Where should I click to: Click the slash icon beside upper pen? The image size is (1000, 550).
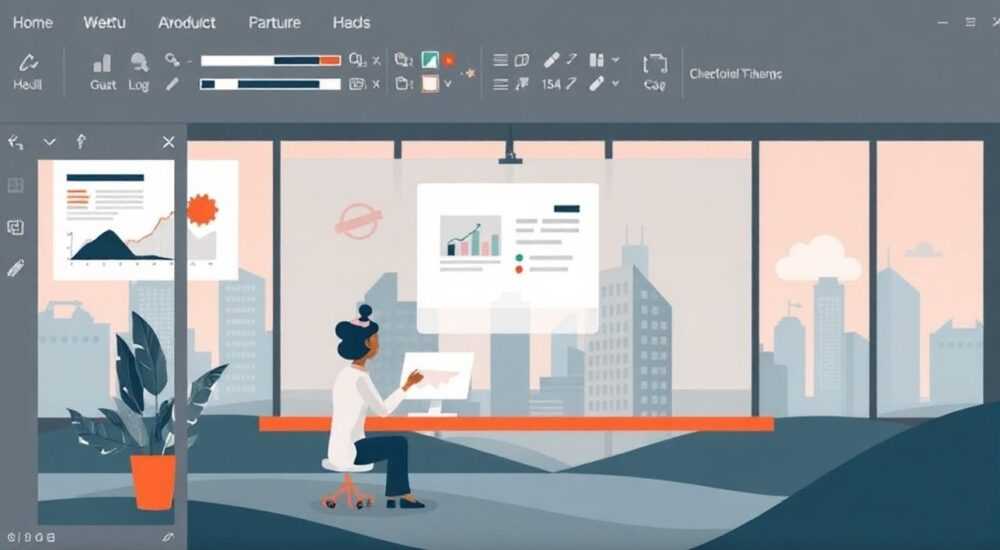click(572, 59)
